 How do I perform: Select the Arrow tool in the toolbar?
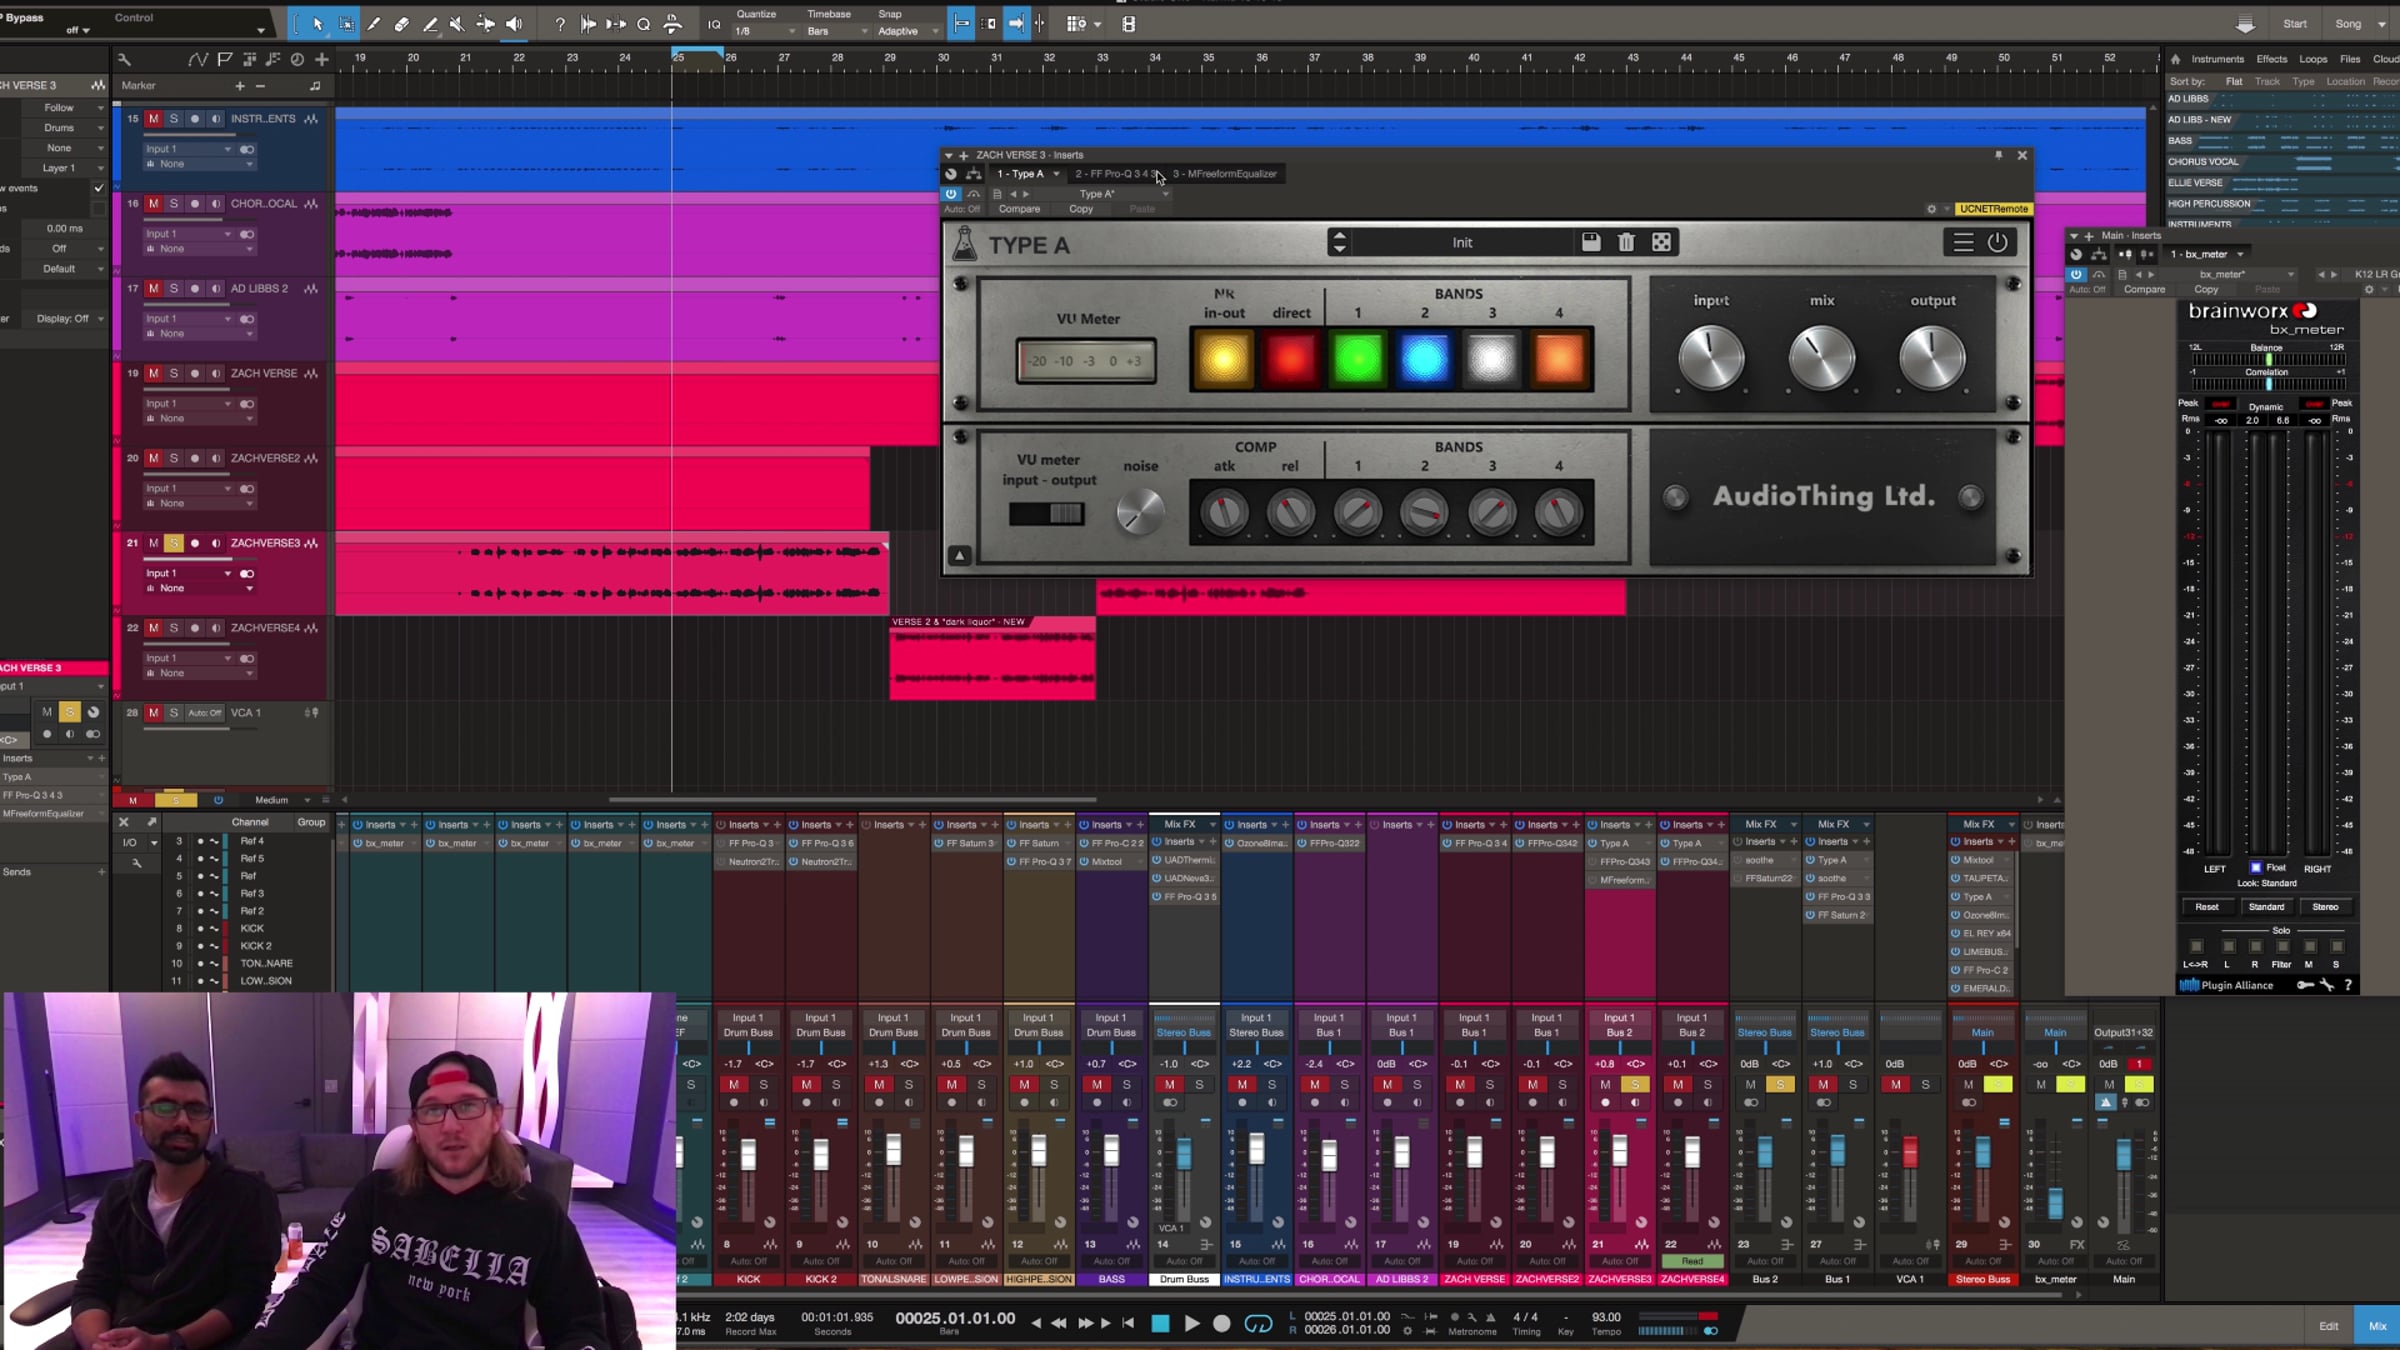pyautogui.click(x=318, y=24)
